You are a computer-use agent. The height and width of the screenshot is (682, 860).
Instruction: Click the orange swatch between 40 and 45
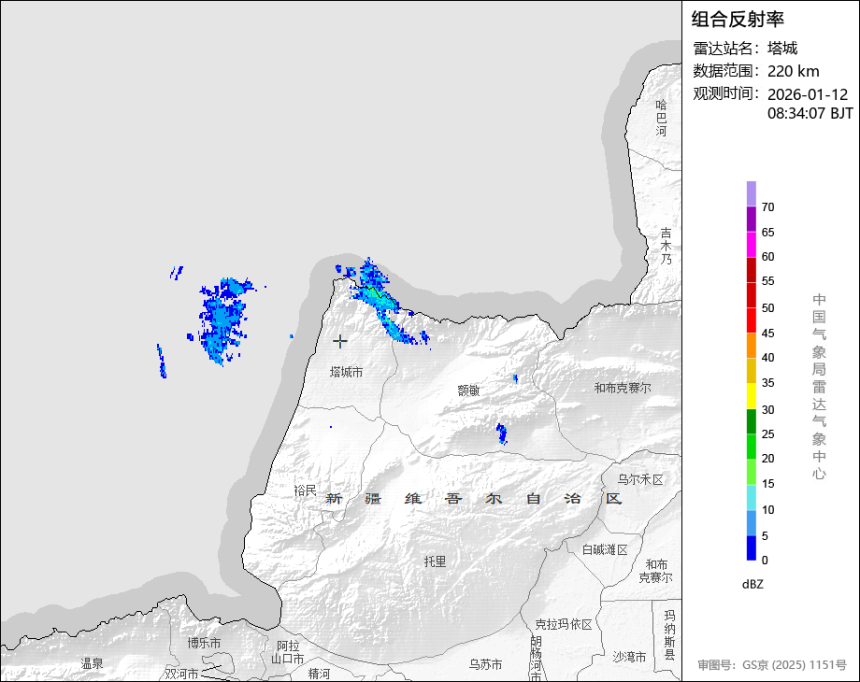coord(751,346)
